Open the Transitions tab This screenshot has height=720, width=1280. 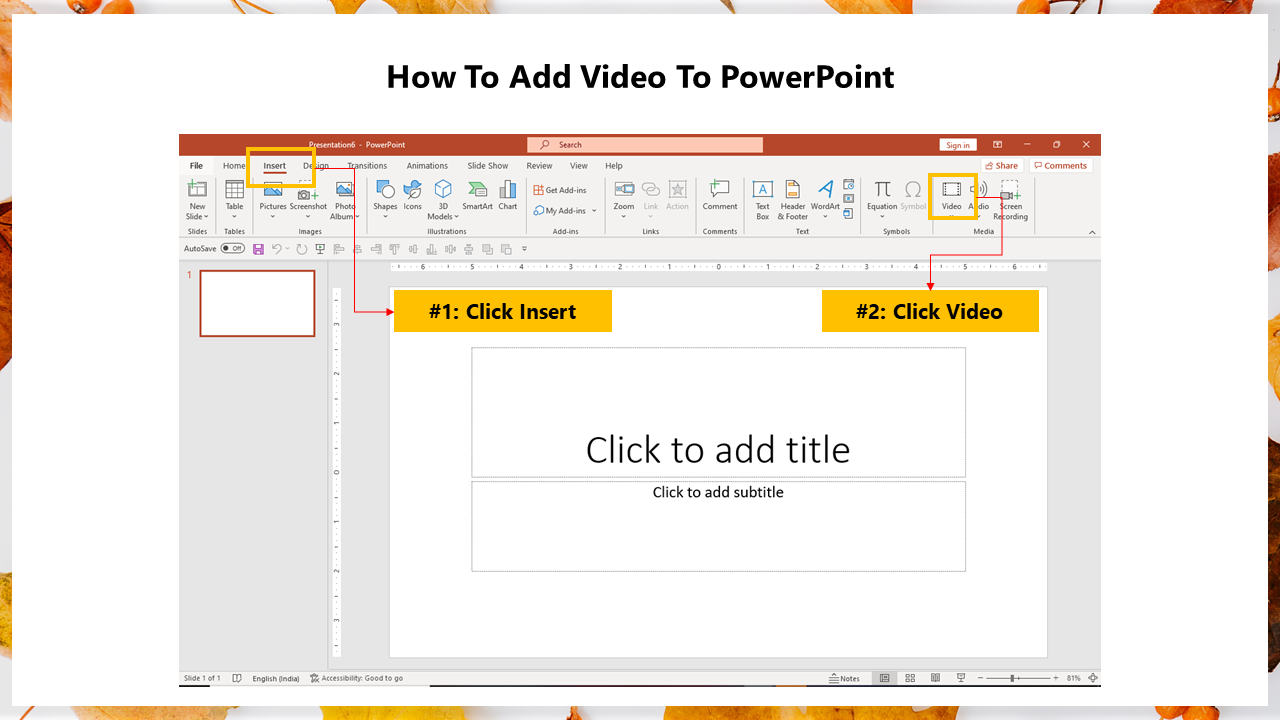point(367,166)
